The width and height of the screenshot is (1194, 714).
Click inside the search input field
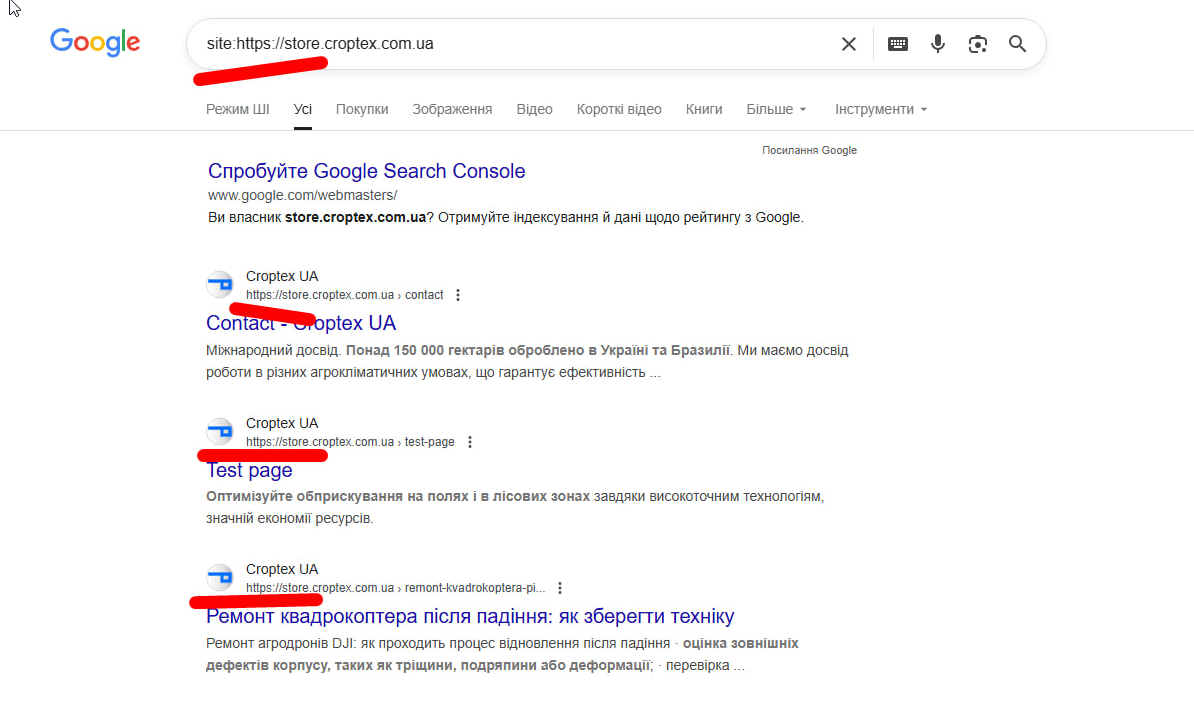pos(600,44)
